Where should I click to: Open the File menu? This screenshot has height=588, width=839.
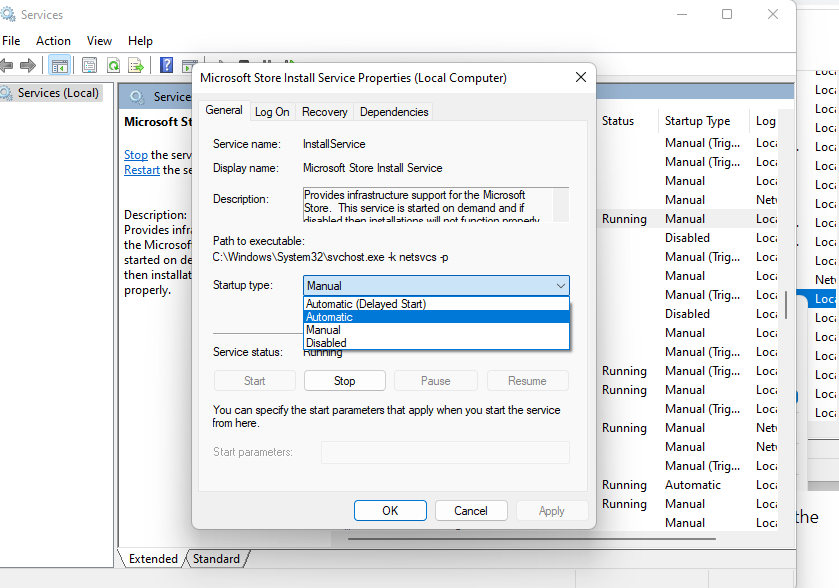click(11, 41)
